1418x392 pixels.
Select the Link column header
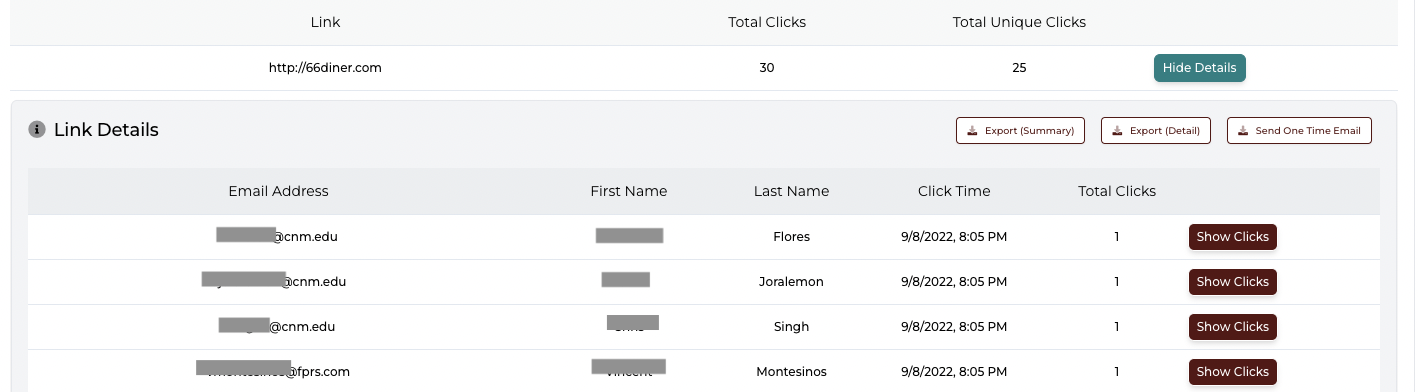pyautogui.click(x=325, y=21)
